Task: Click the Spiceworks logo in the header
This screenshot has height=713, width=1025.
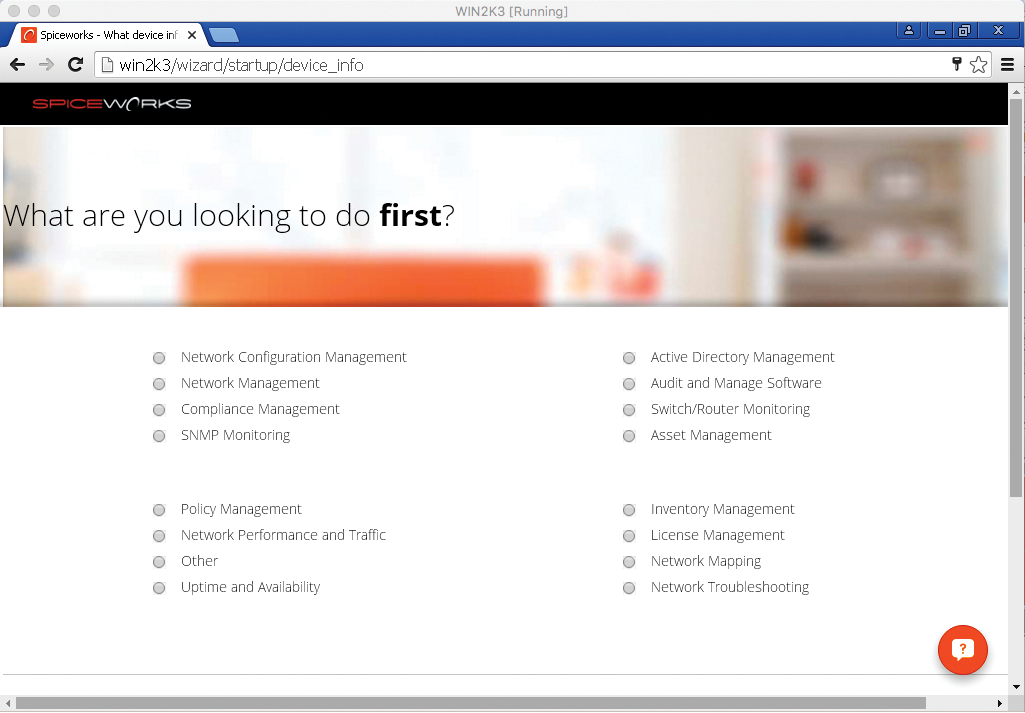Action: 113,103
